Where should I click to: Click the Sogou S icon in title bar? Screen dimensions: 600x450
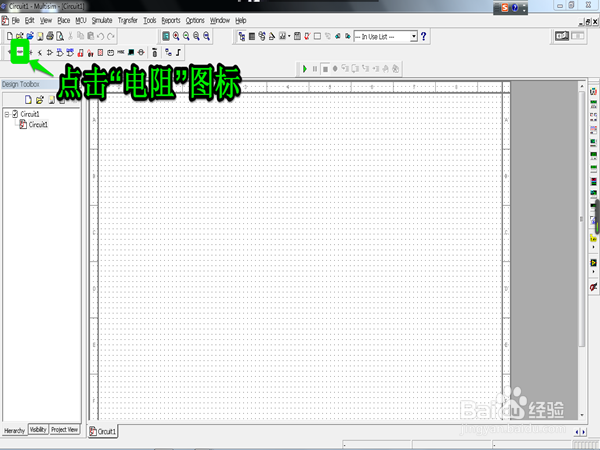coord(505,8)
